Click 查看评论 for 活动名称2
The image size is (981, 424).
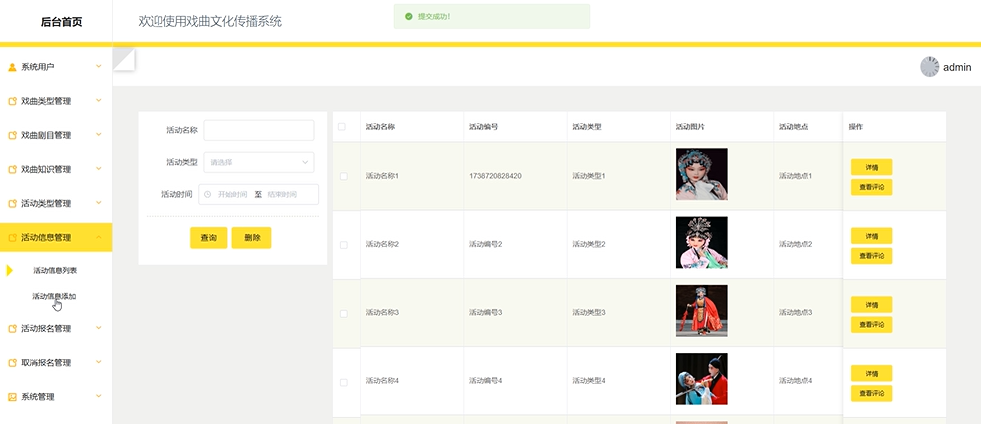click(x=871, y=256)
